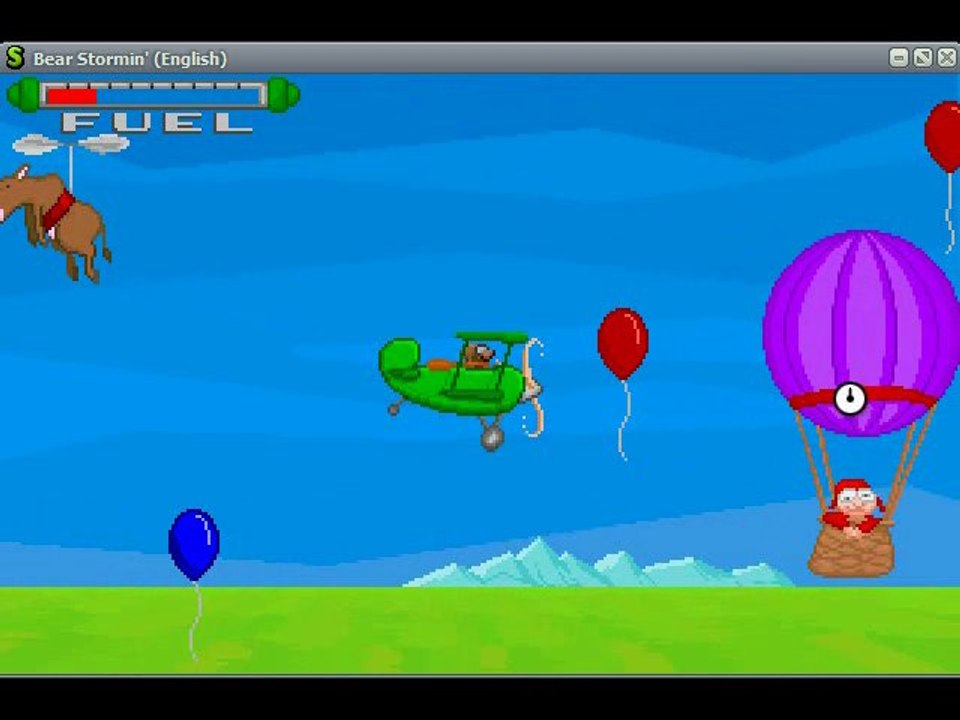This screenshot has height=720, width=960.
Task: Pop the blue balloon above the grass
Action: pos(193,544)
